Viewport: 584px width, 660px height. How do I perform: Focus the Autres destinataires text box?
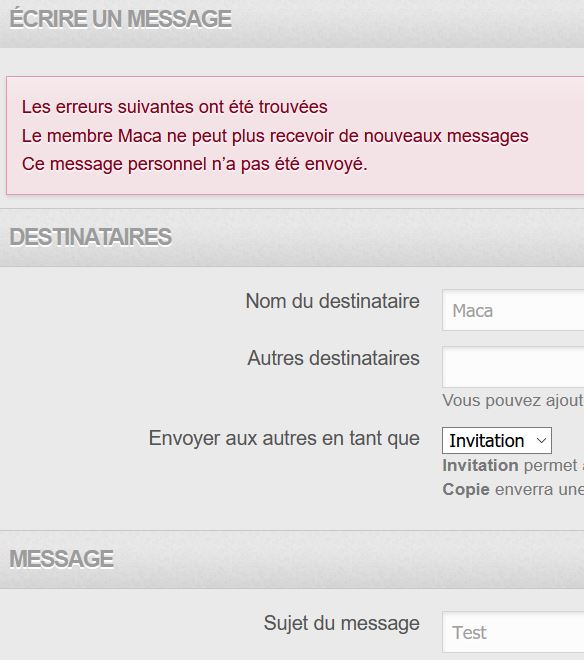[513, 367]
